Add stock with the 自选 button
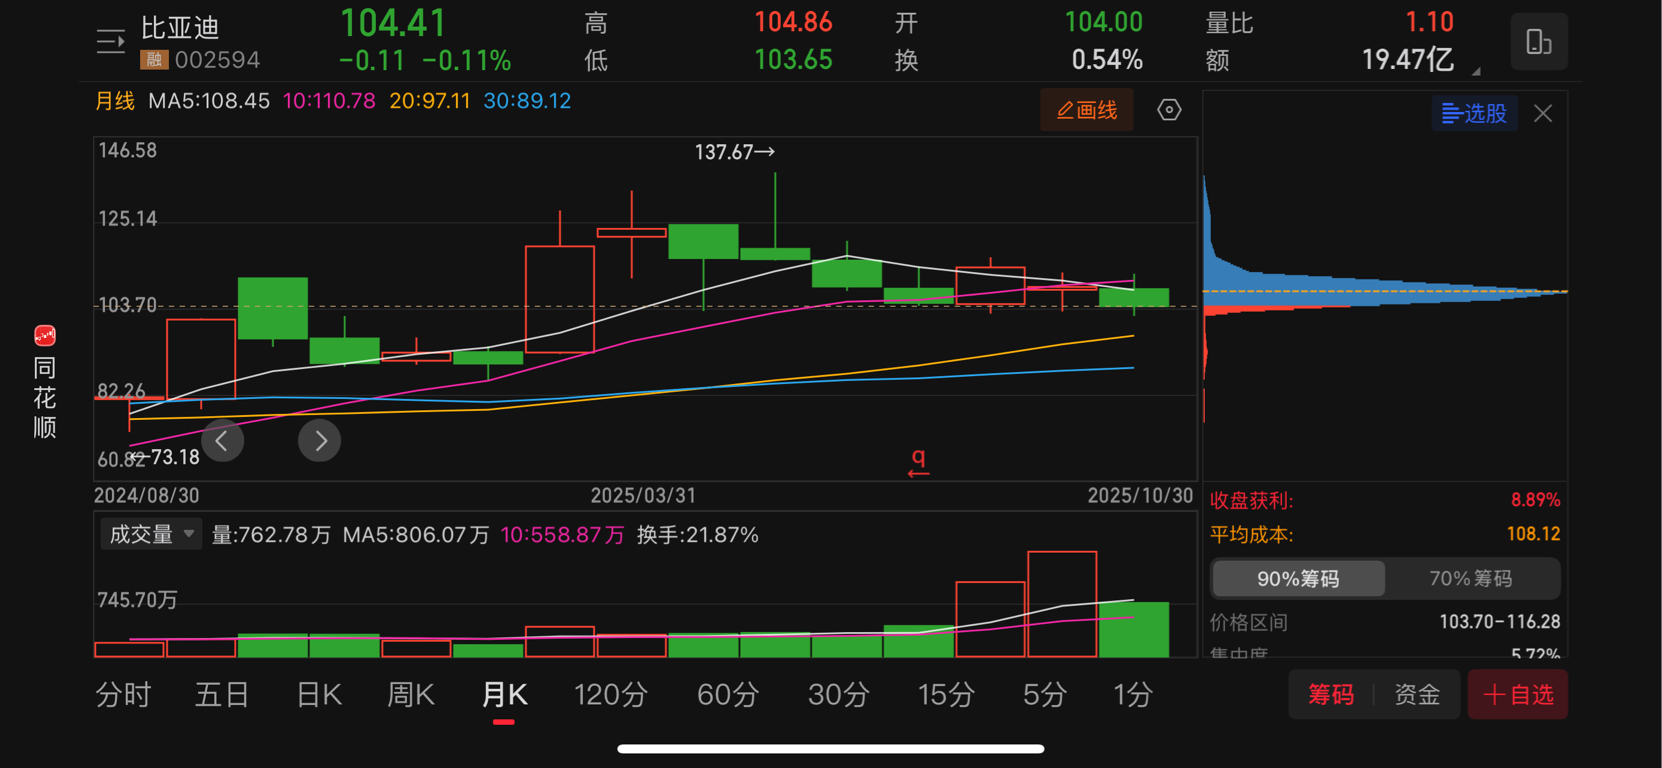1662x768 pixels. (x=1518, y=695)
